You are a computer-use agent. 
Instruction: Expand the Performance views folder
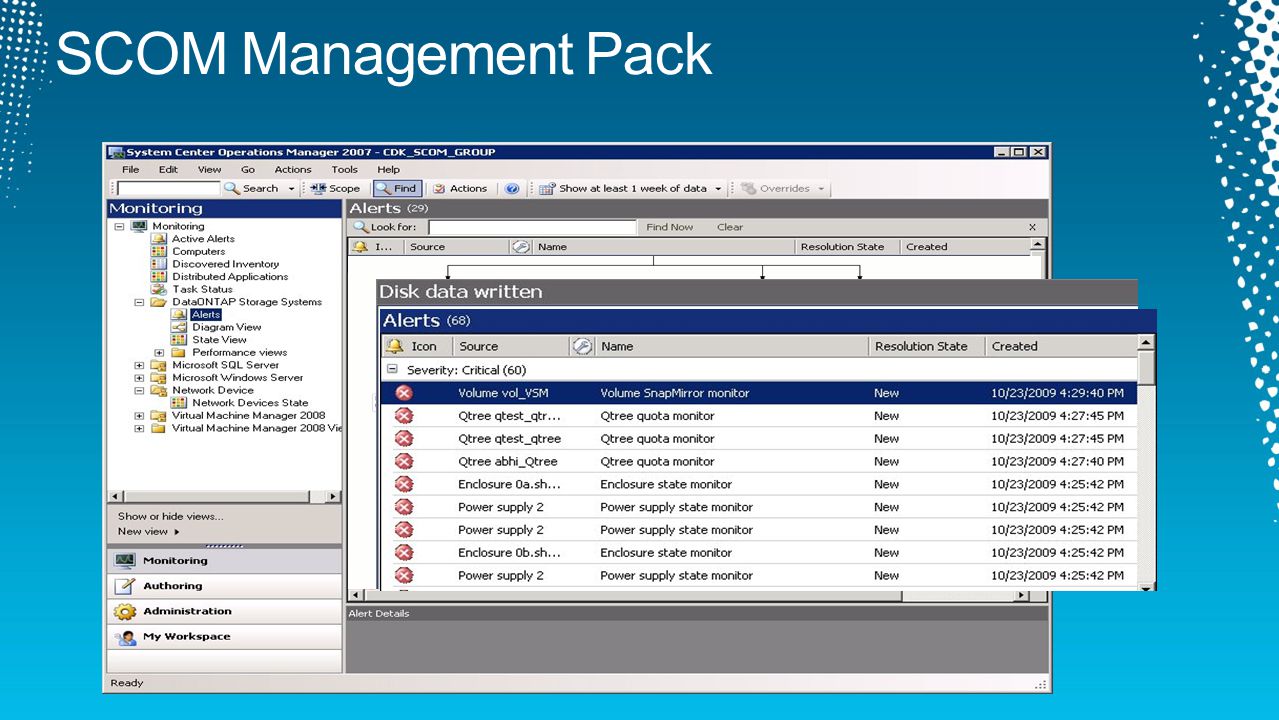[159, 353]
